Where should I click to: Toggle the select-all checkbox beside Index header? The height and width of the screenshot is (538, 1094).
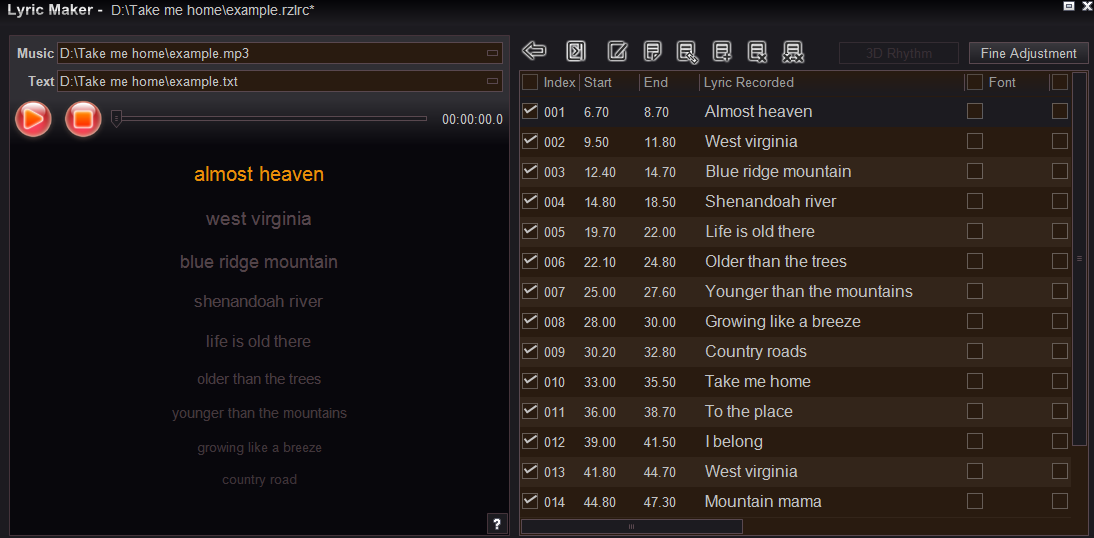click(x=530, y=82)
